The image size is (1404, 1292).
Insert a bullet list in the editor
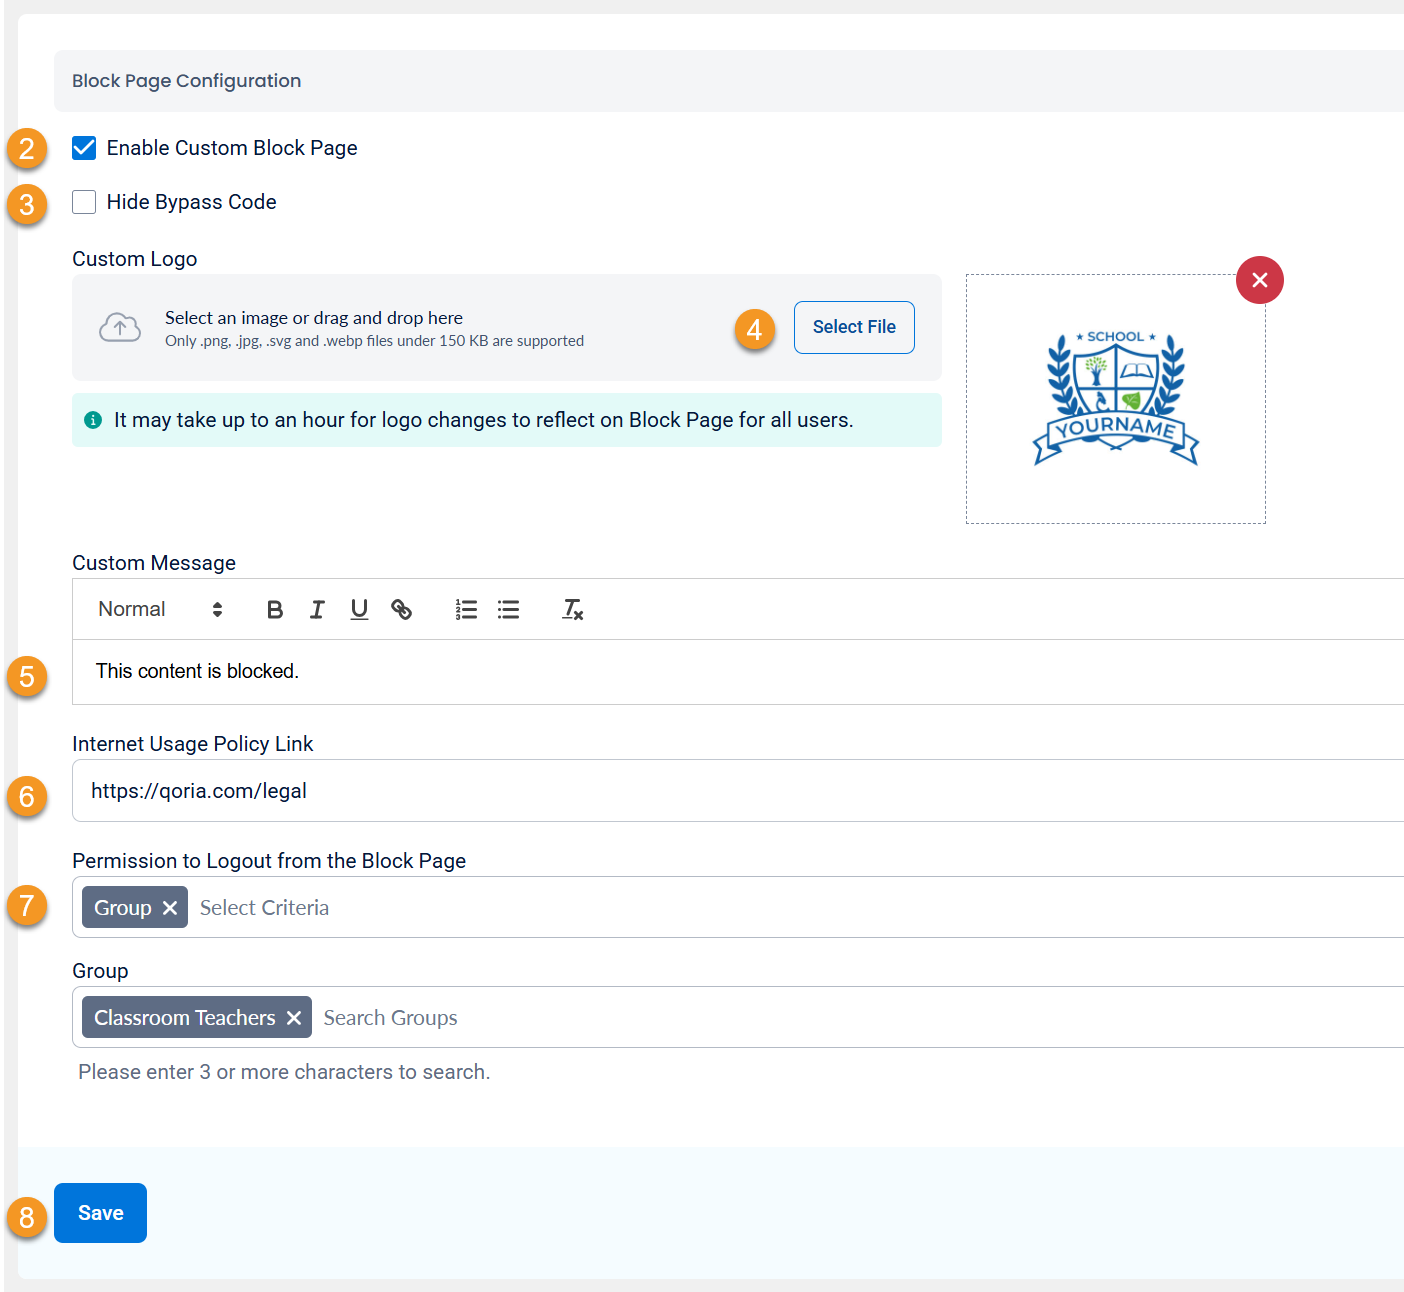(509, 609)
